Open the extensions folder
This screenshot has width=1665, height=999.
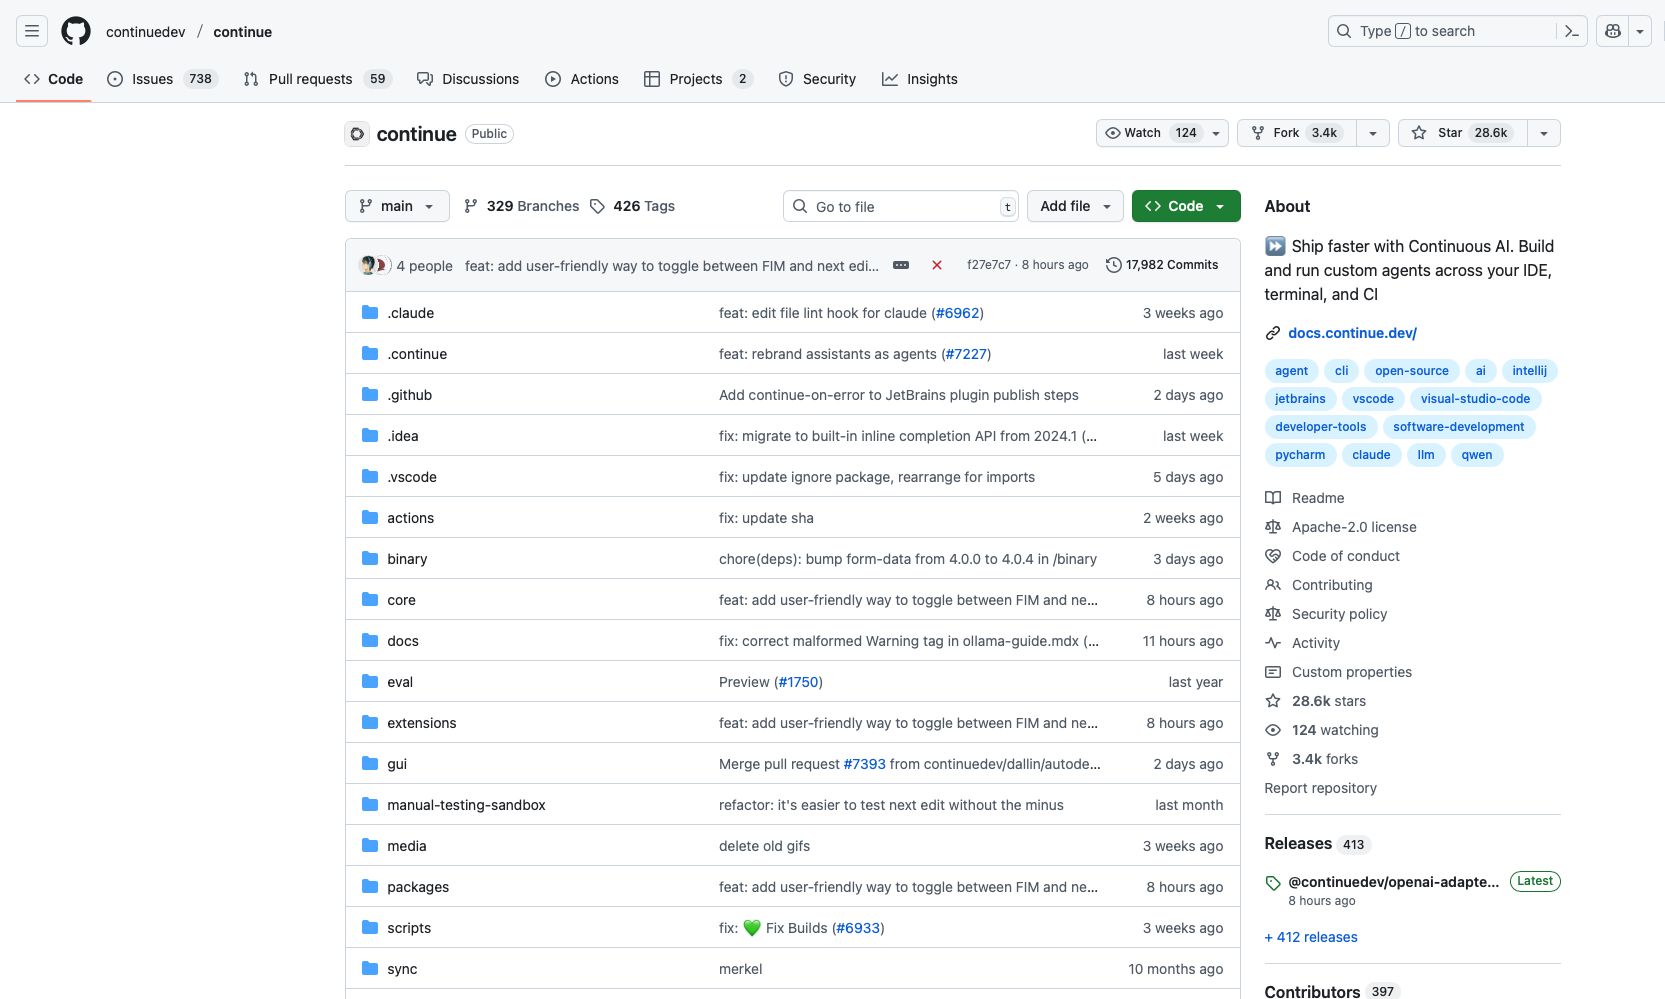pos(421,723)
